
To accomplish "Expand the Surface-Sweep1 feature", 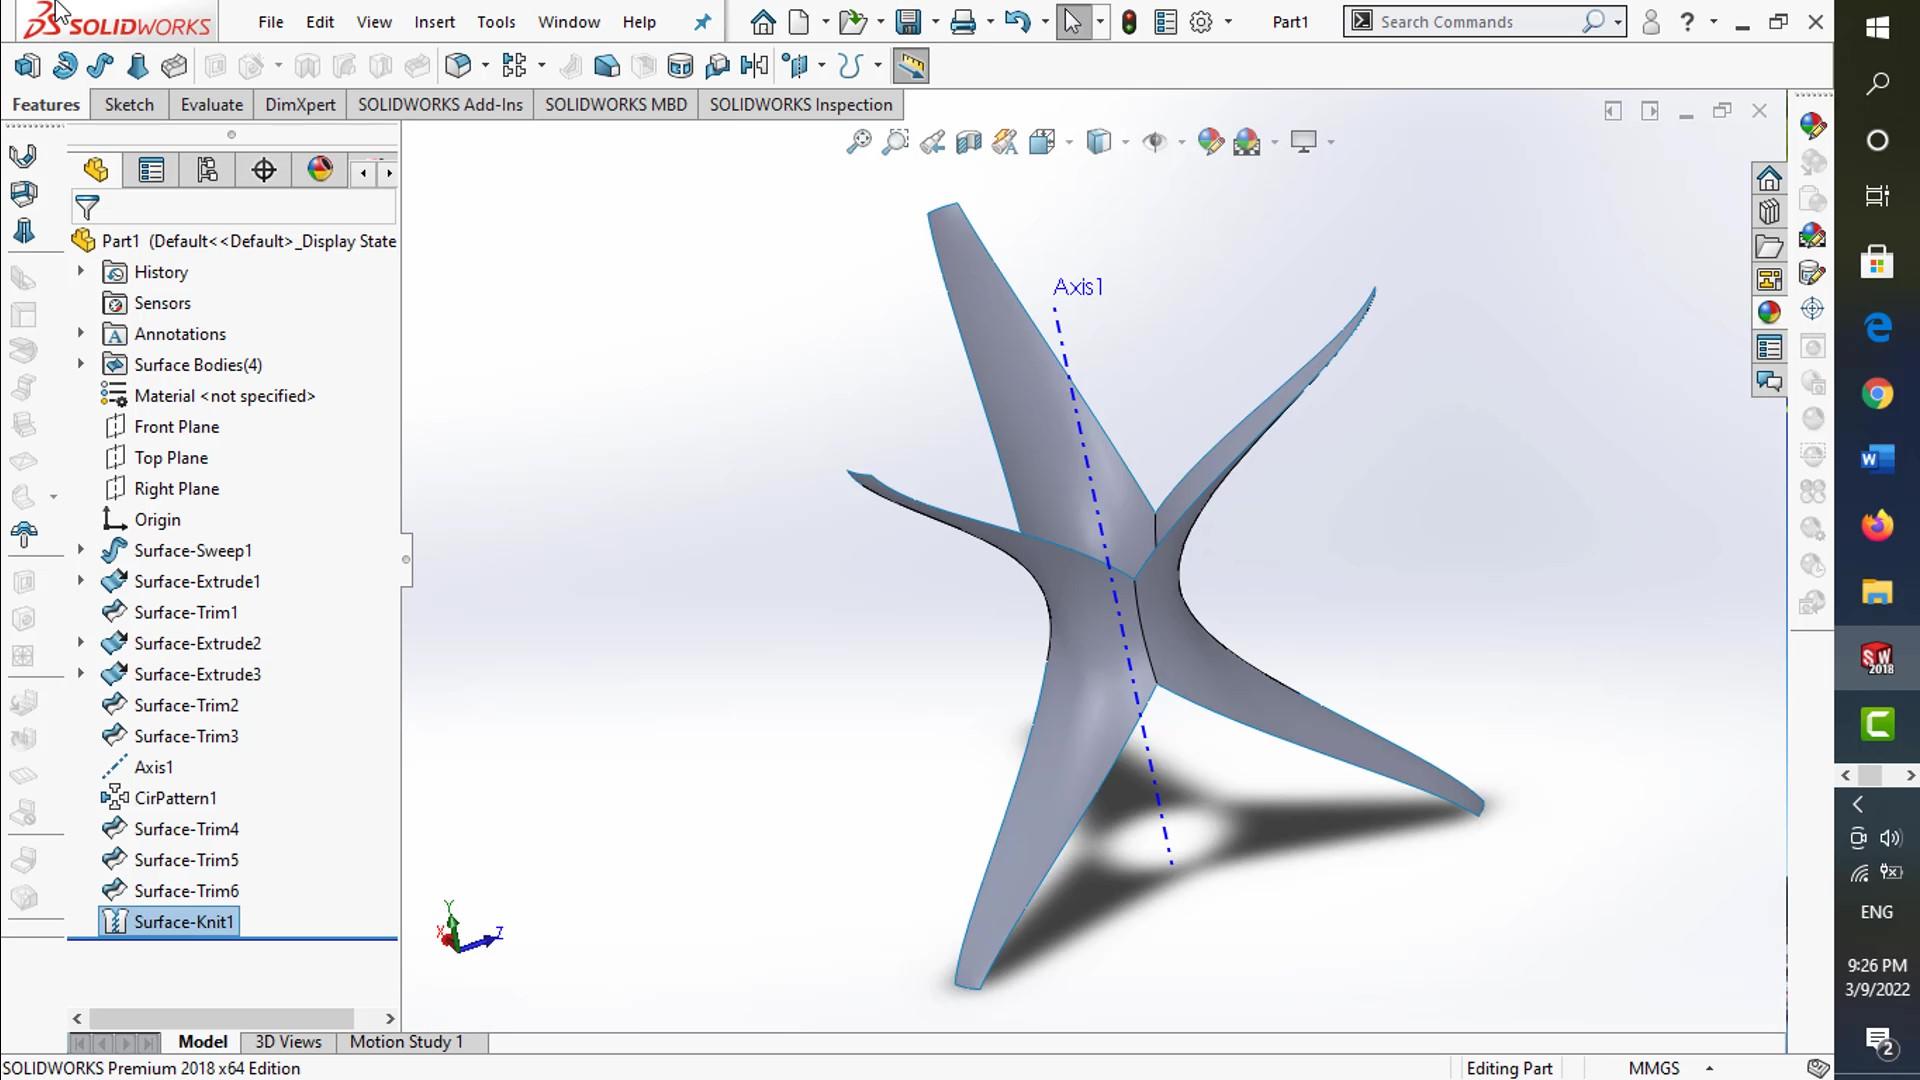I will coord(81,550).
